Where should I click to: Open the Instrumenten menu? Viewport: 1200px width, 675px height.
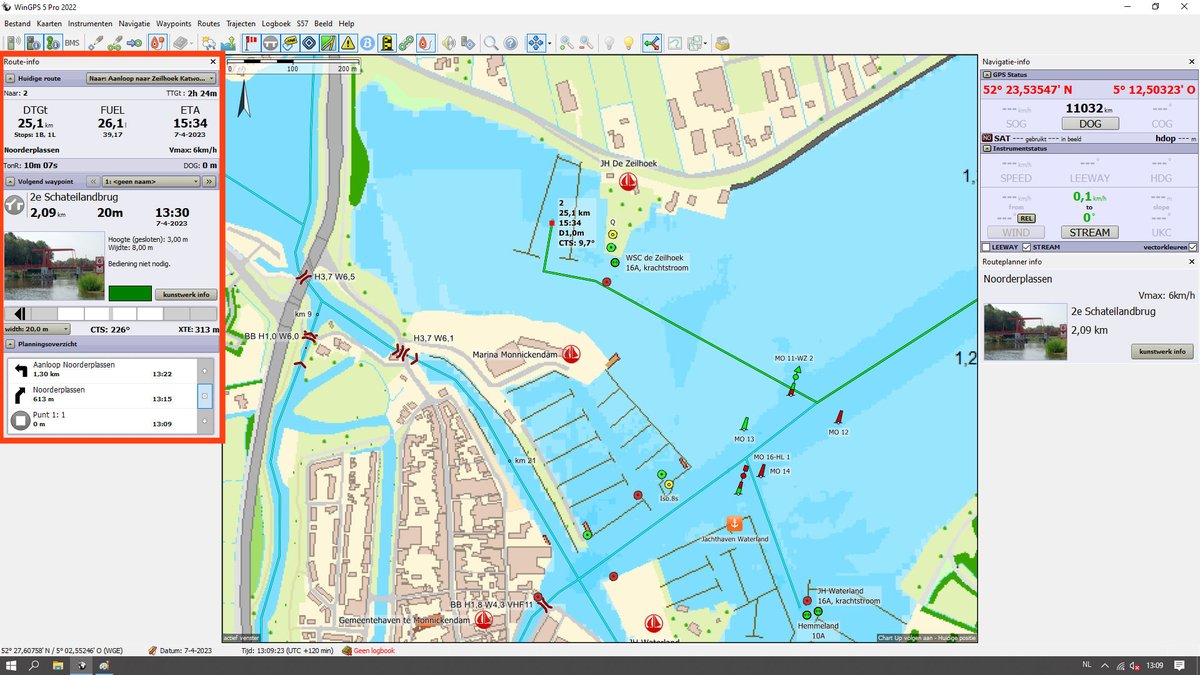click(x=90, y=23)
